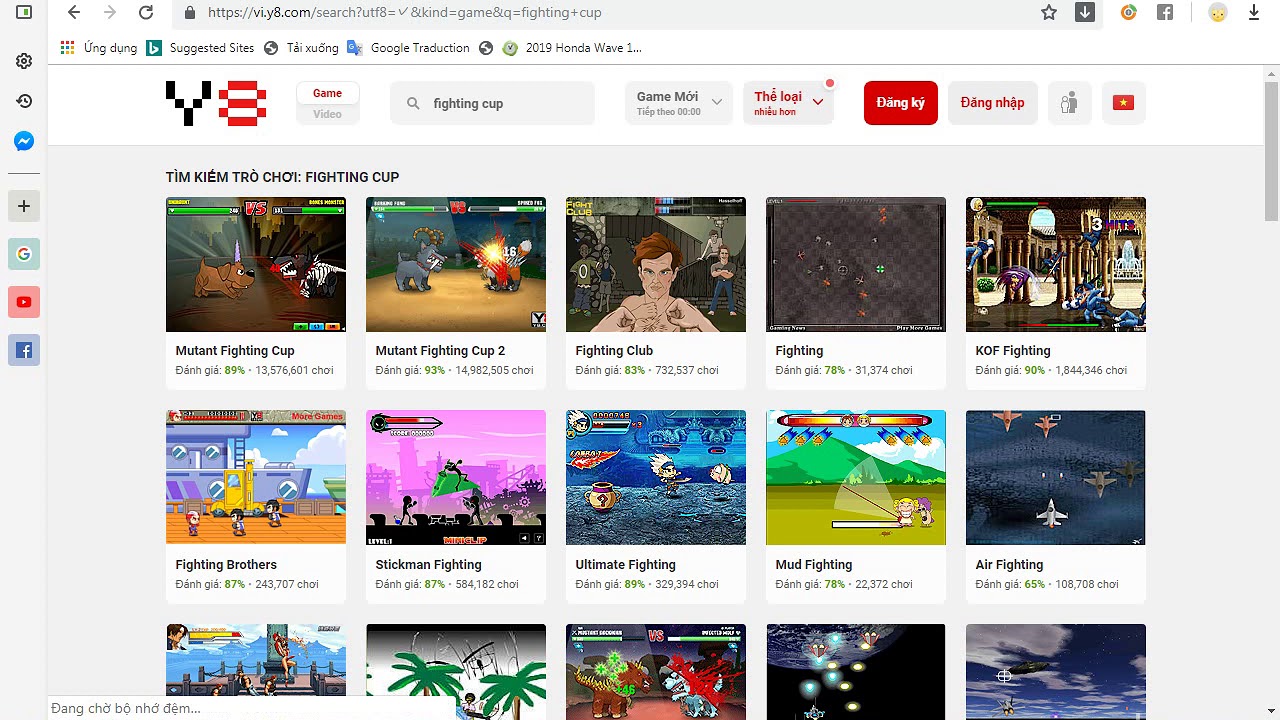The width and height of the screenshot is (1280, 720).
Task: Open the Air Fighting thumbnail
Action: (x=1056, y=477)
